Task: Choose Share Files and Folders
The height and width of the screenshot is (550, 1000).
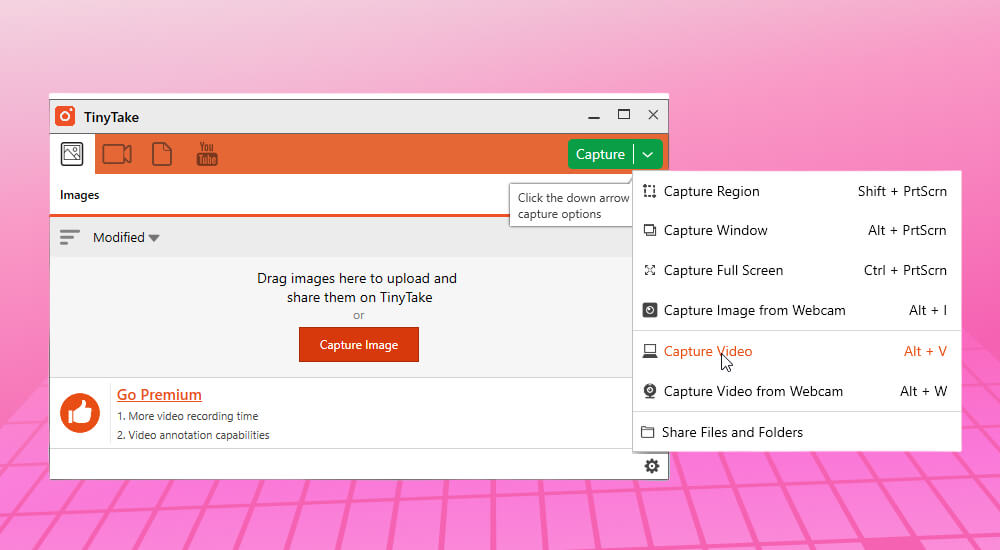Action: coord(797,432)
